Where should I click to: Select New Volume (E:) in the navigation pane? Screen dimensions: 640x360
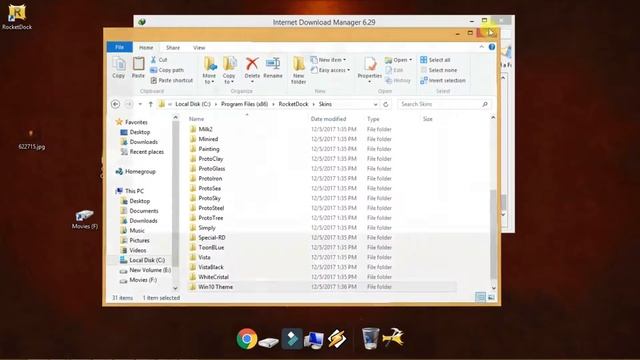(x=146, y=270)
